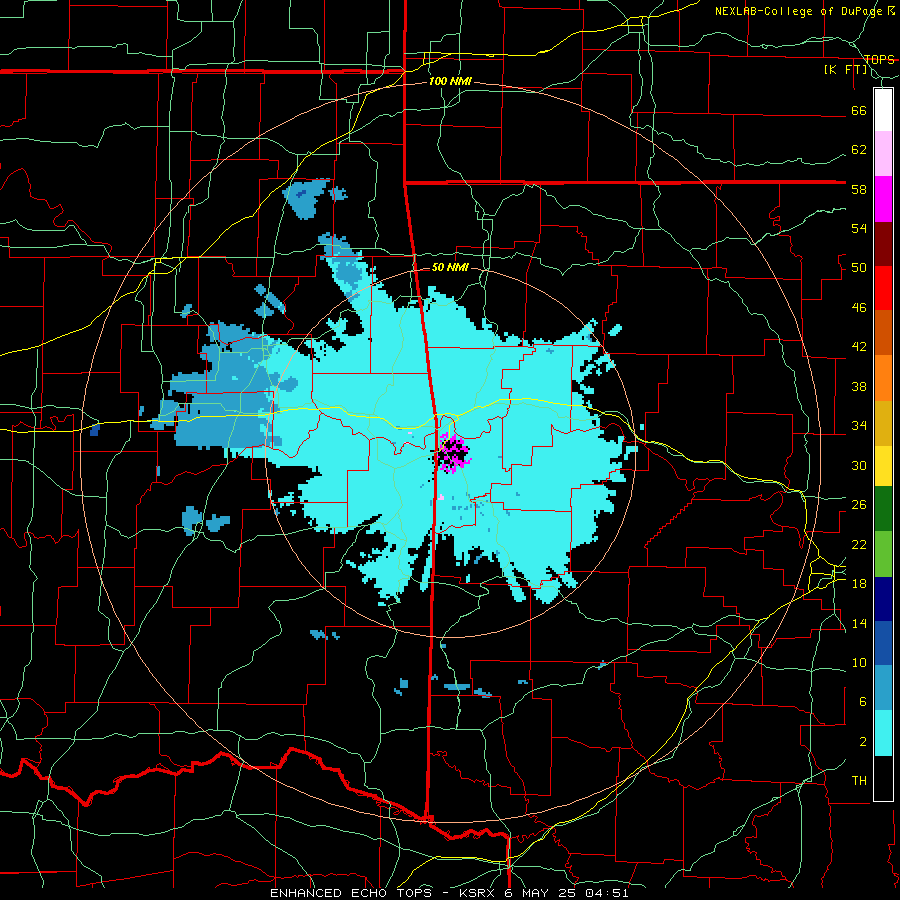
Task: Click the dark orange swatch between 42 and 46
Action: (x=883, y=332)
